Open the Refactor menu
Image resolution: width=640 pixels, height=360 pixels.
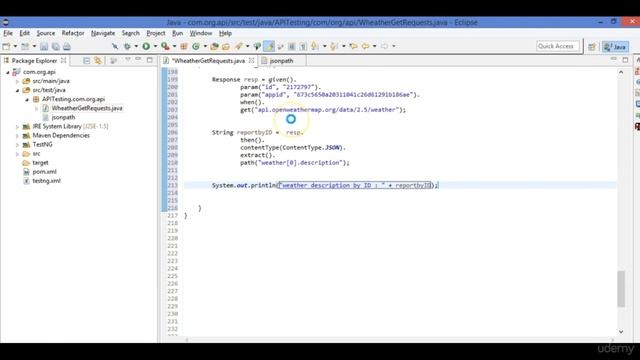[x=73, y=33]
